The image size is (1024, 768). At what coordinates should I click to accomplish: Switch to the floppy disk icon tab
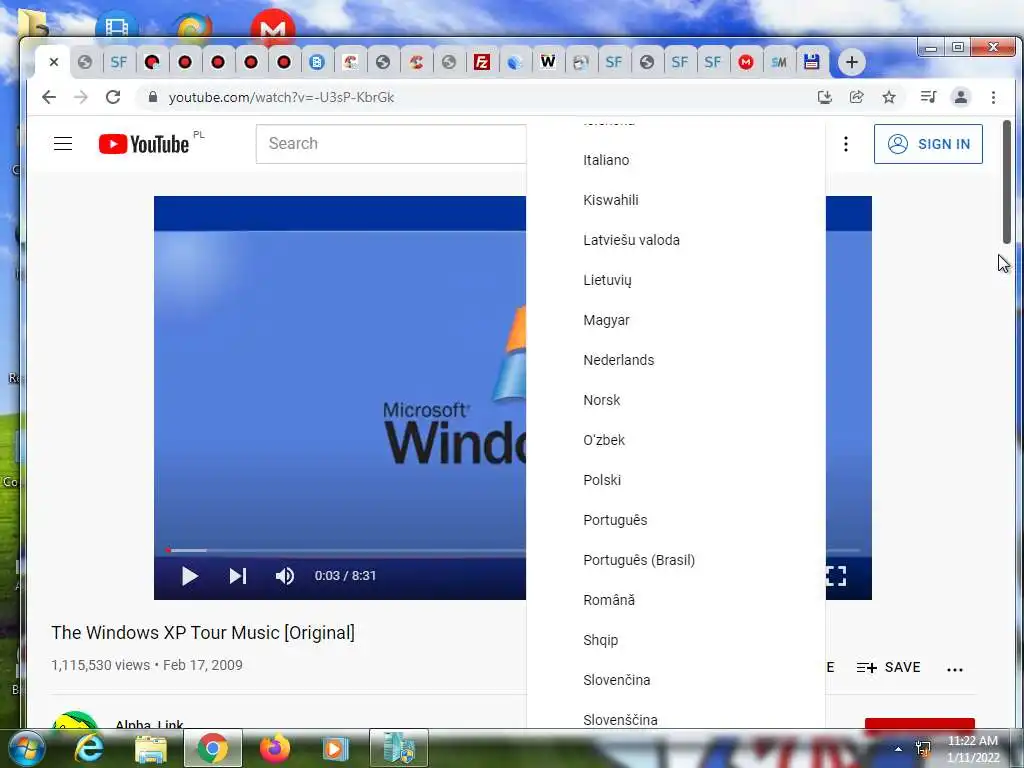812,62
